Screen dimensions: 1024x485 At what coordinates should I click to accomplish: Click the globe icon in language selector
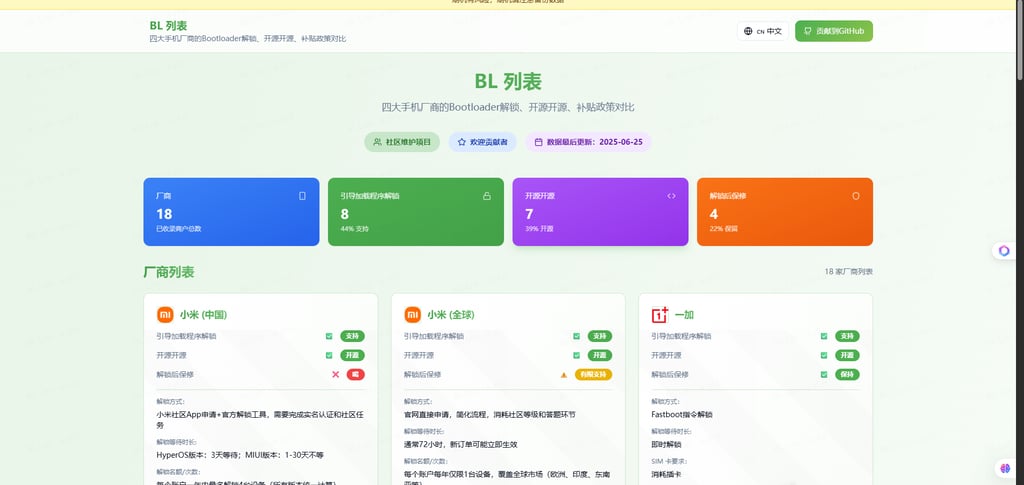point(748,31)
